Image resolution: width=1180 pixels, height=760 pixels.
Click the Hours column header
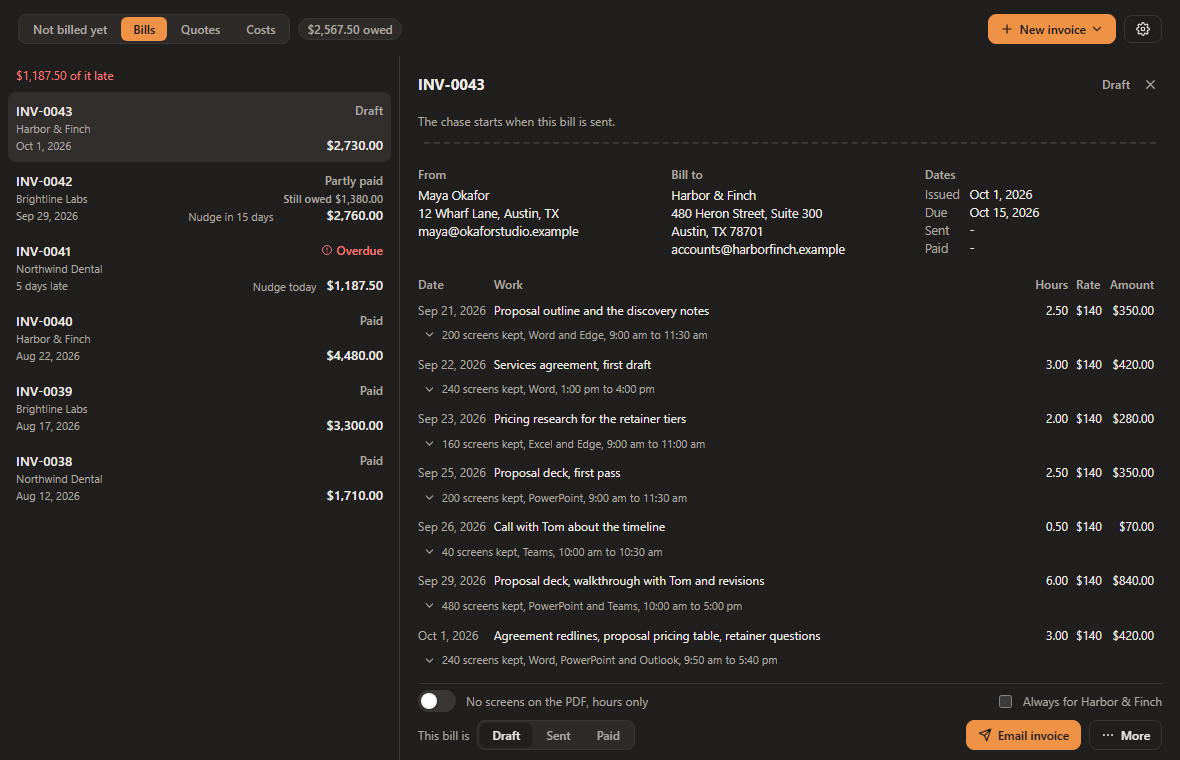tap(1051, 284)
